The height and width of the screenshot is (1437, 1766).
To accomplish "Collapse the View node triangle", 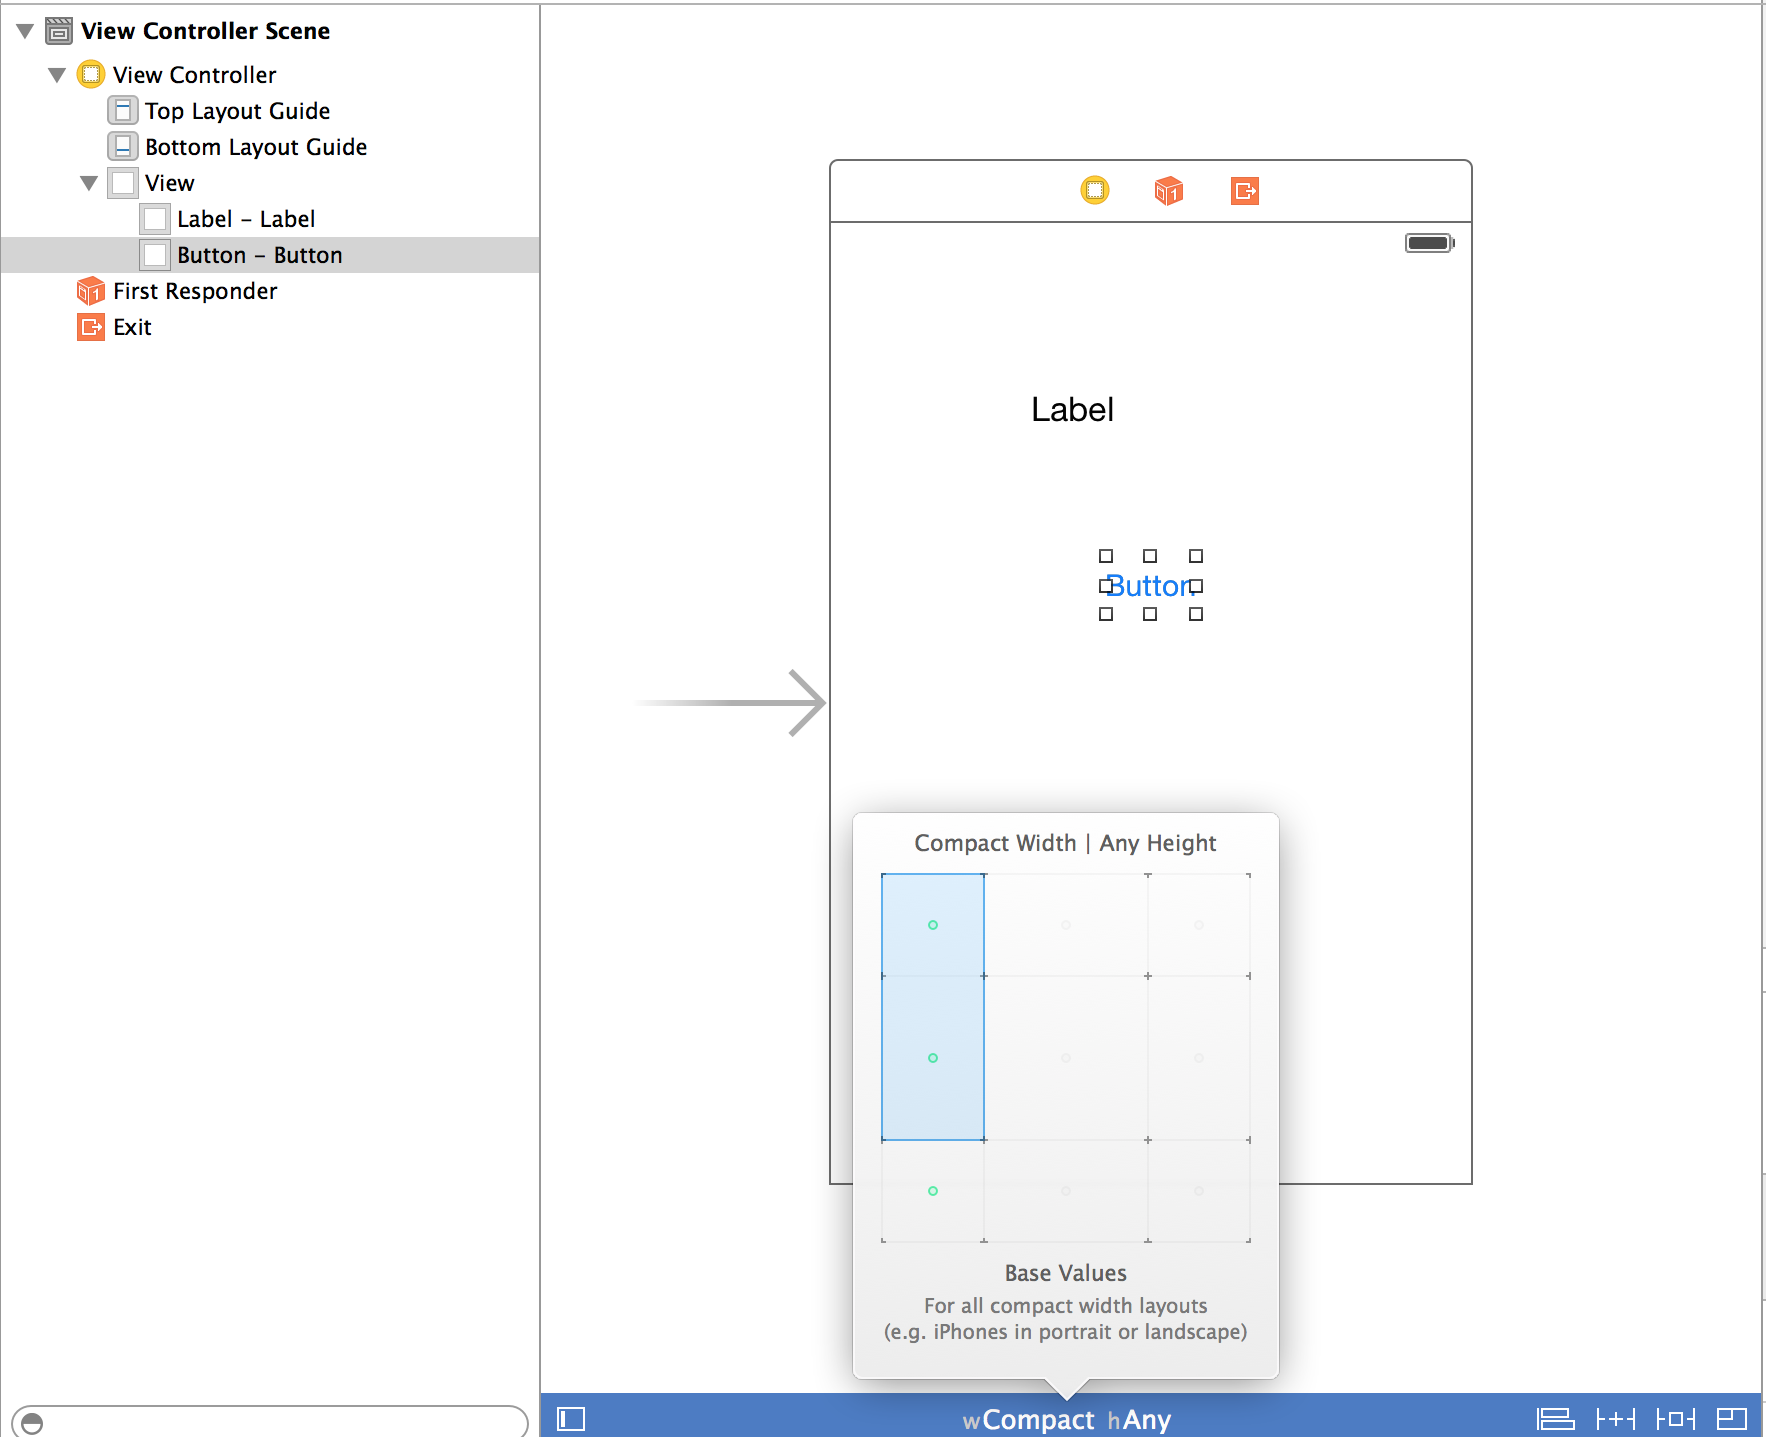I will click(89, 183).
